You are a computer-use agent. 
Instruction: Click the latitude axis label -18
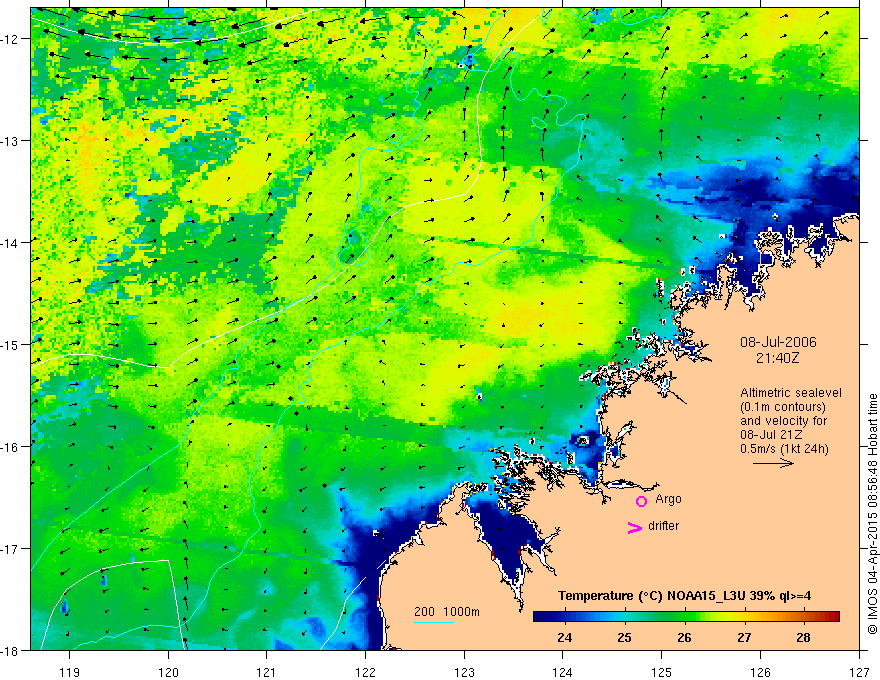click(x=11, y=650)
